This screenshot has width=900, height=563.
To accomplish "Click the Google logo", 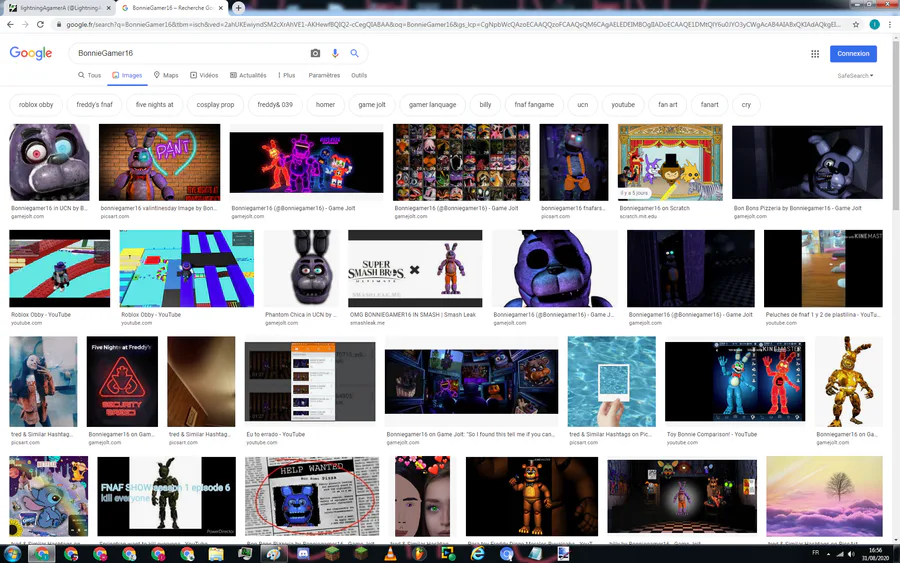I will tap(31, 53).
